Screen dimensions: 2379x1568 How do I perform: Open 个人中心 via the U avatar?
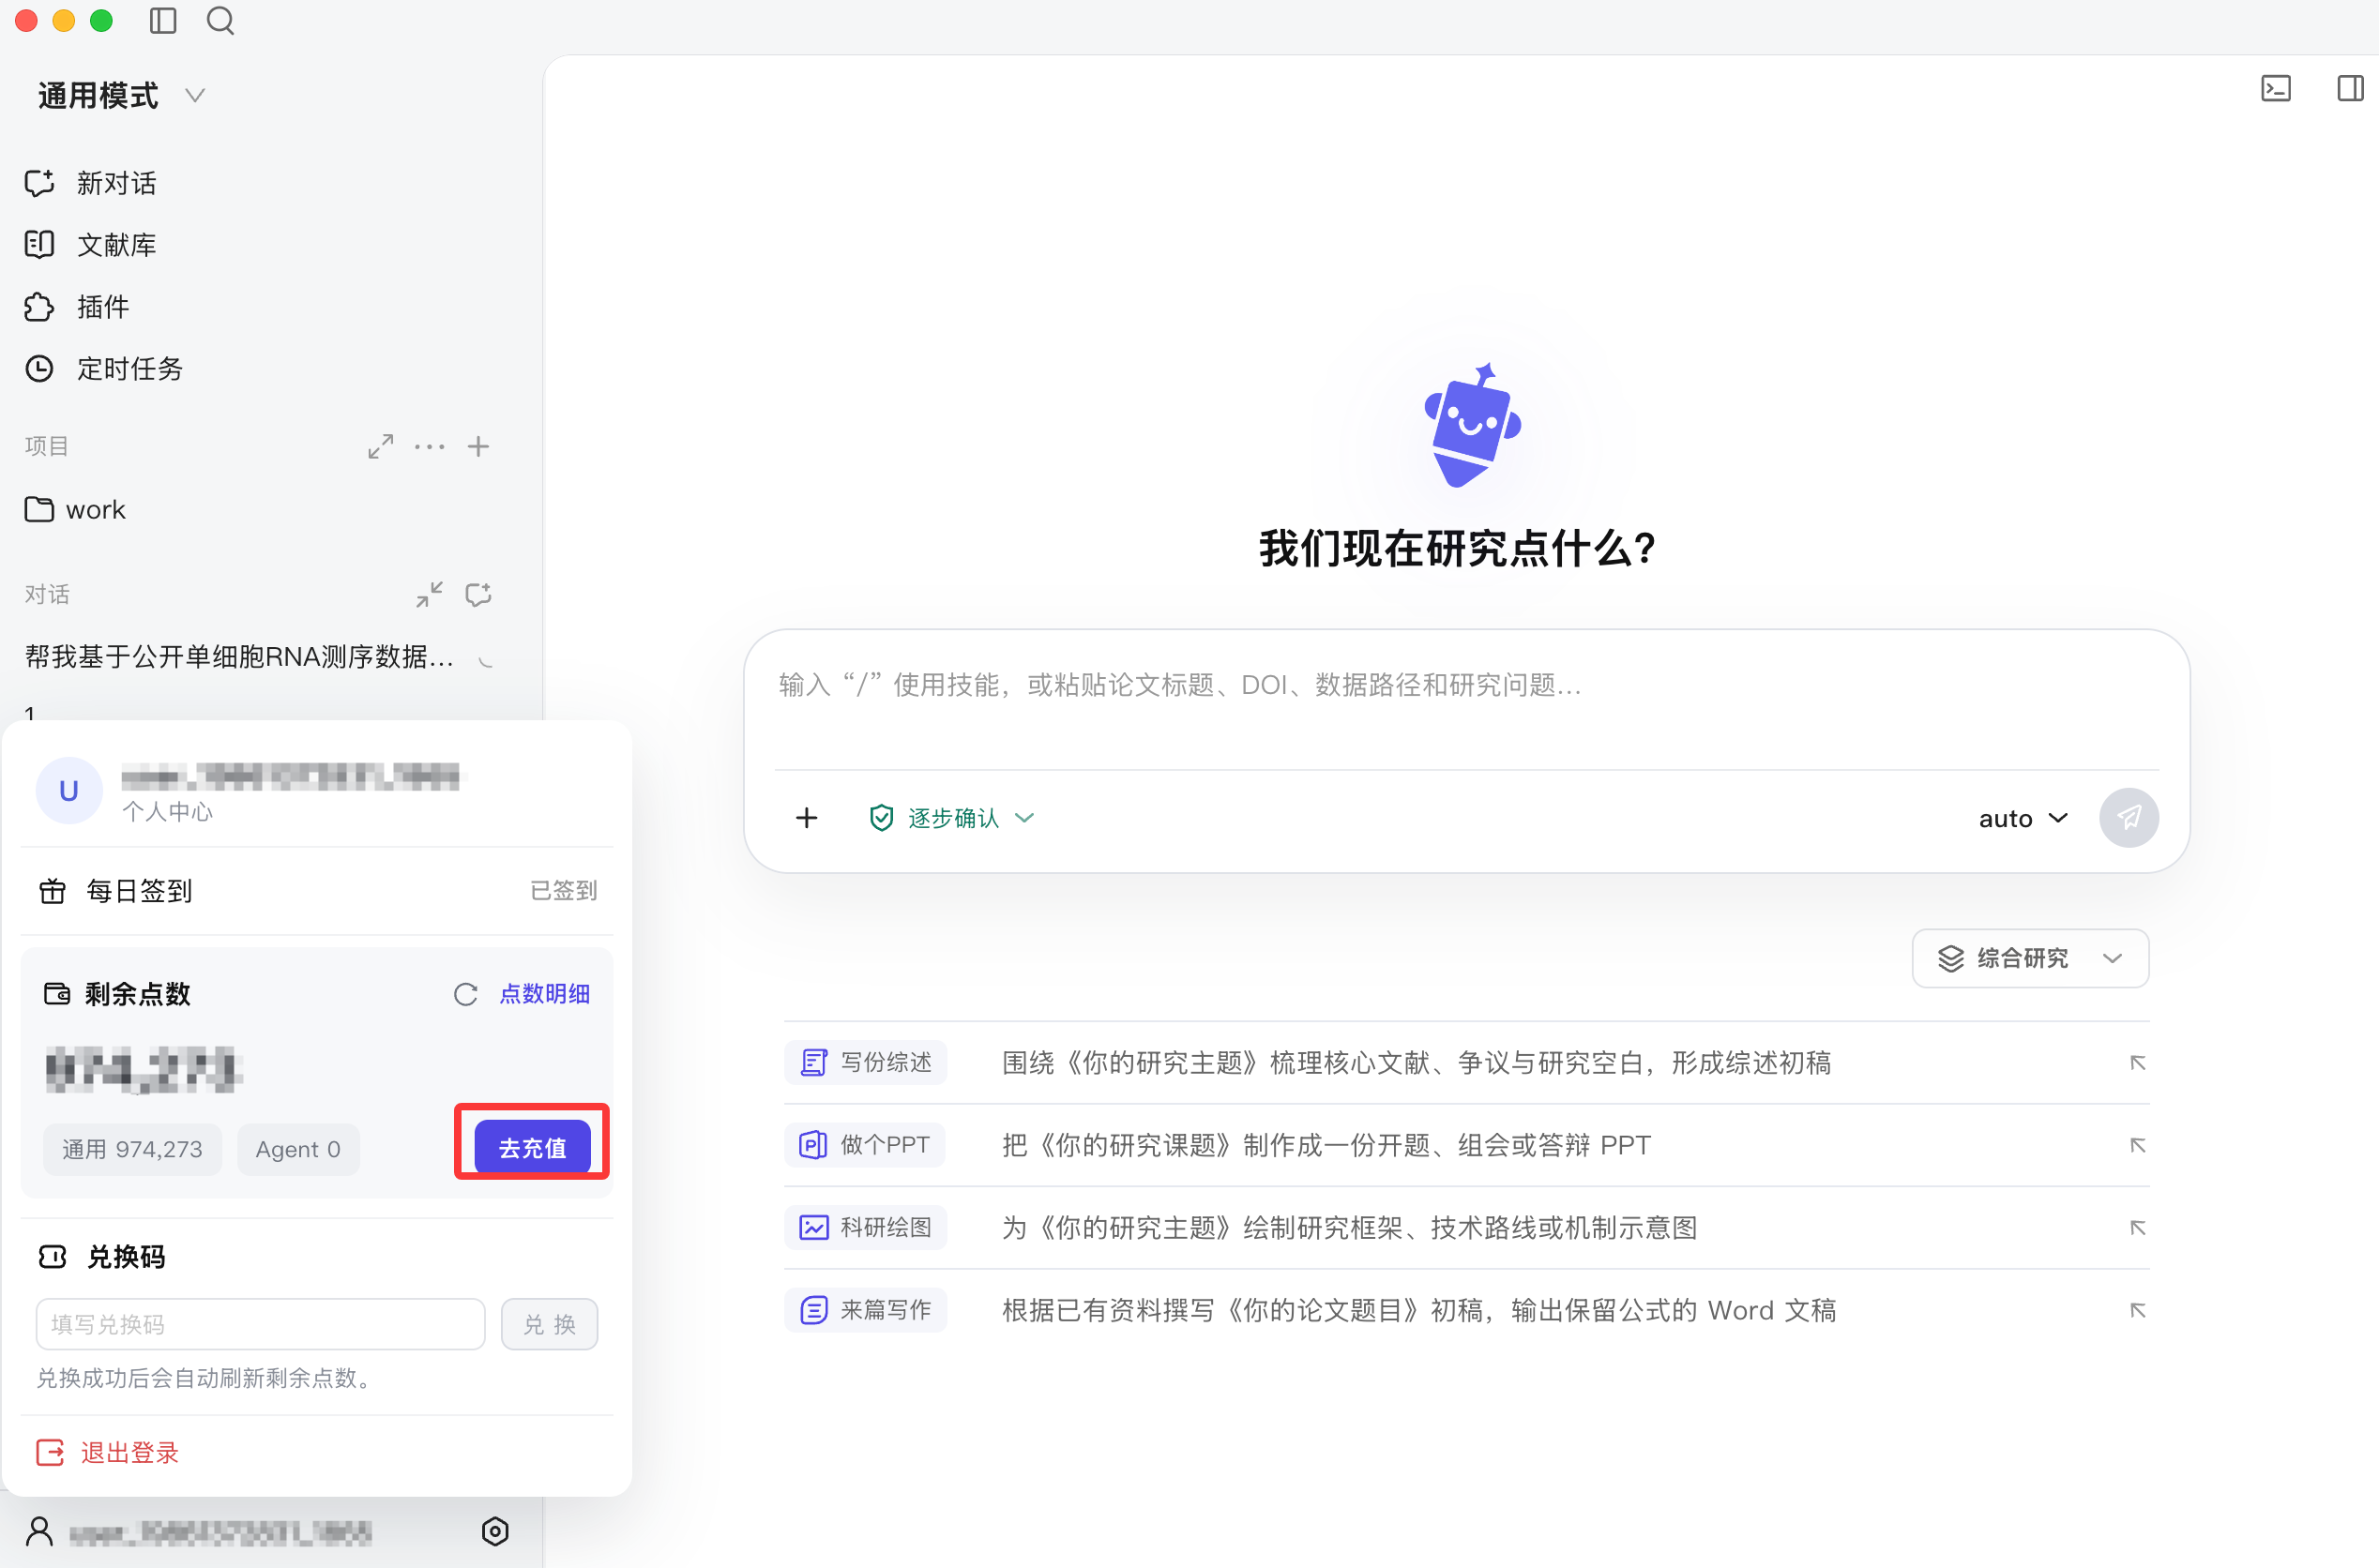click(x=68, y=791)
